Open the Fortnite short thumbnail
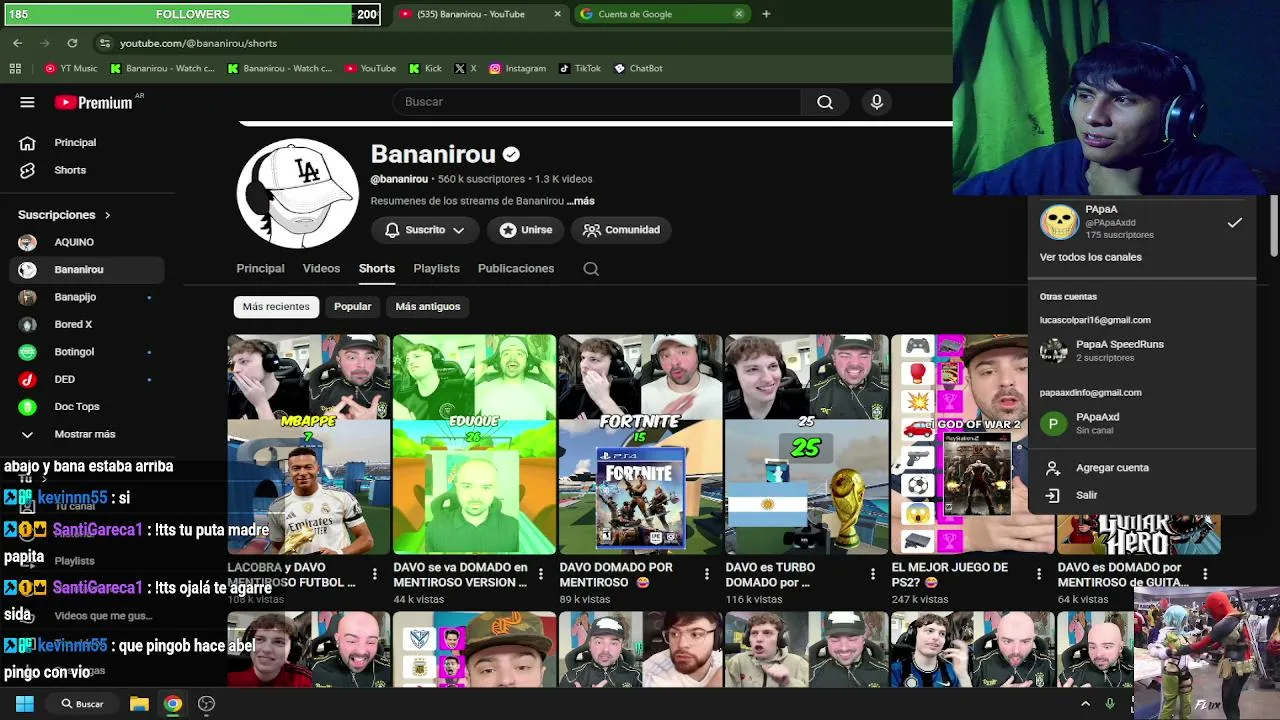1280x720 pixels. point(640,444)
